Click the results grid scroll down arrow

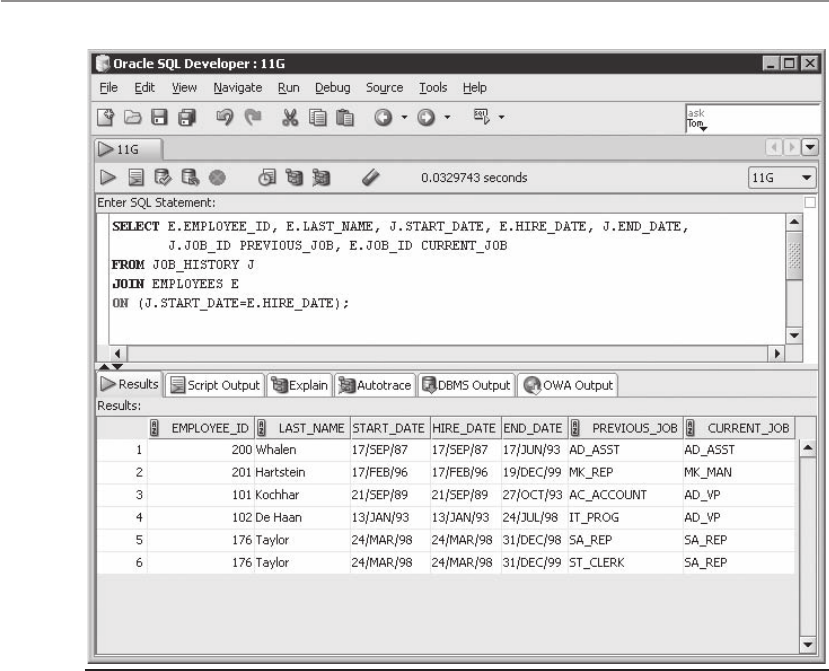[x=808, y=644]
